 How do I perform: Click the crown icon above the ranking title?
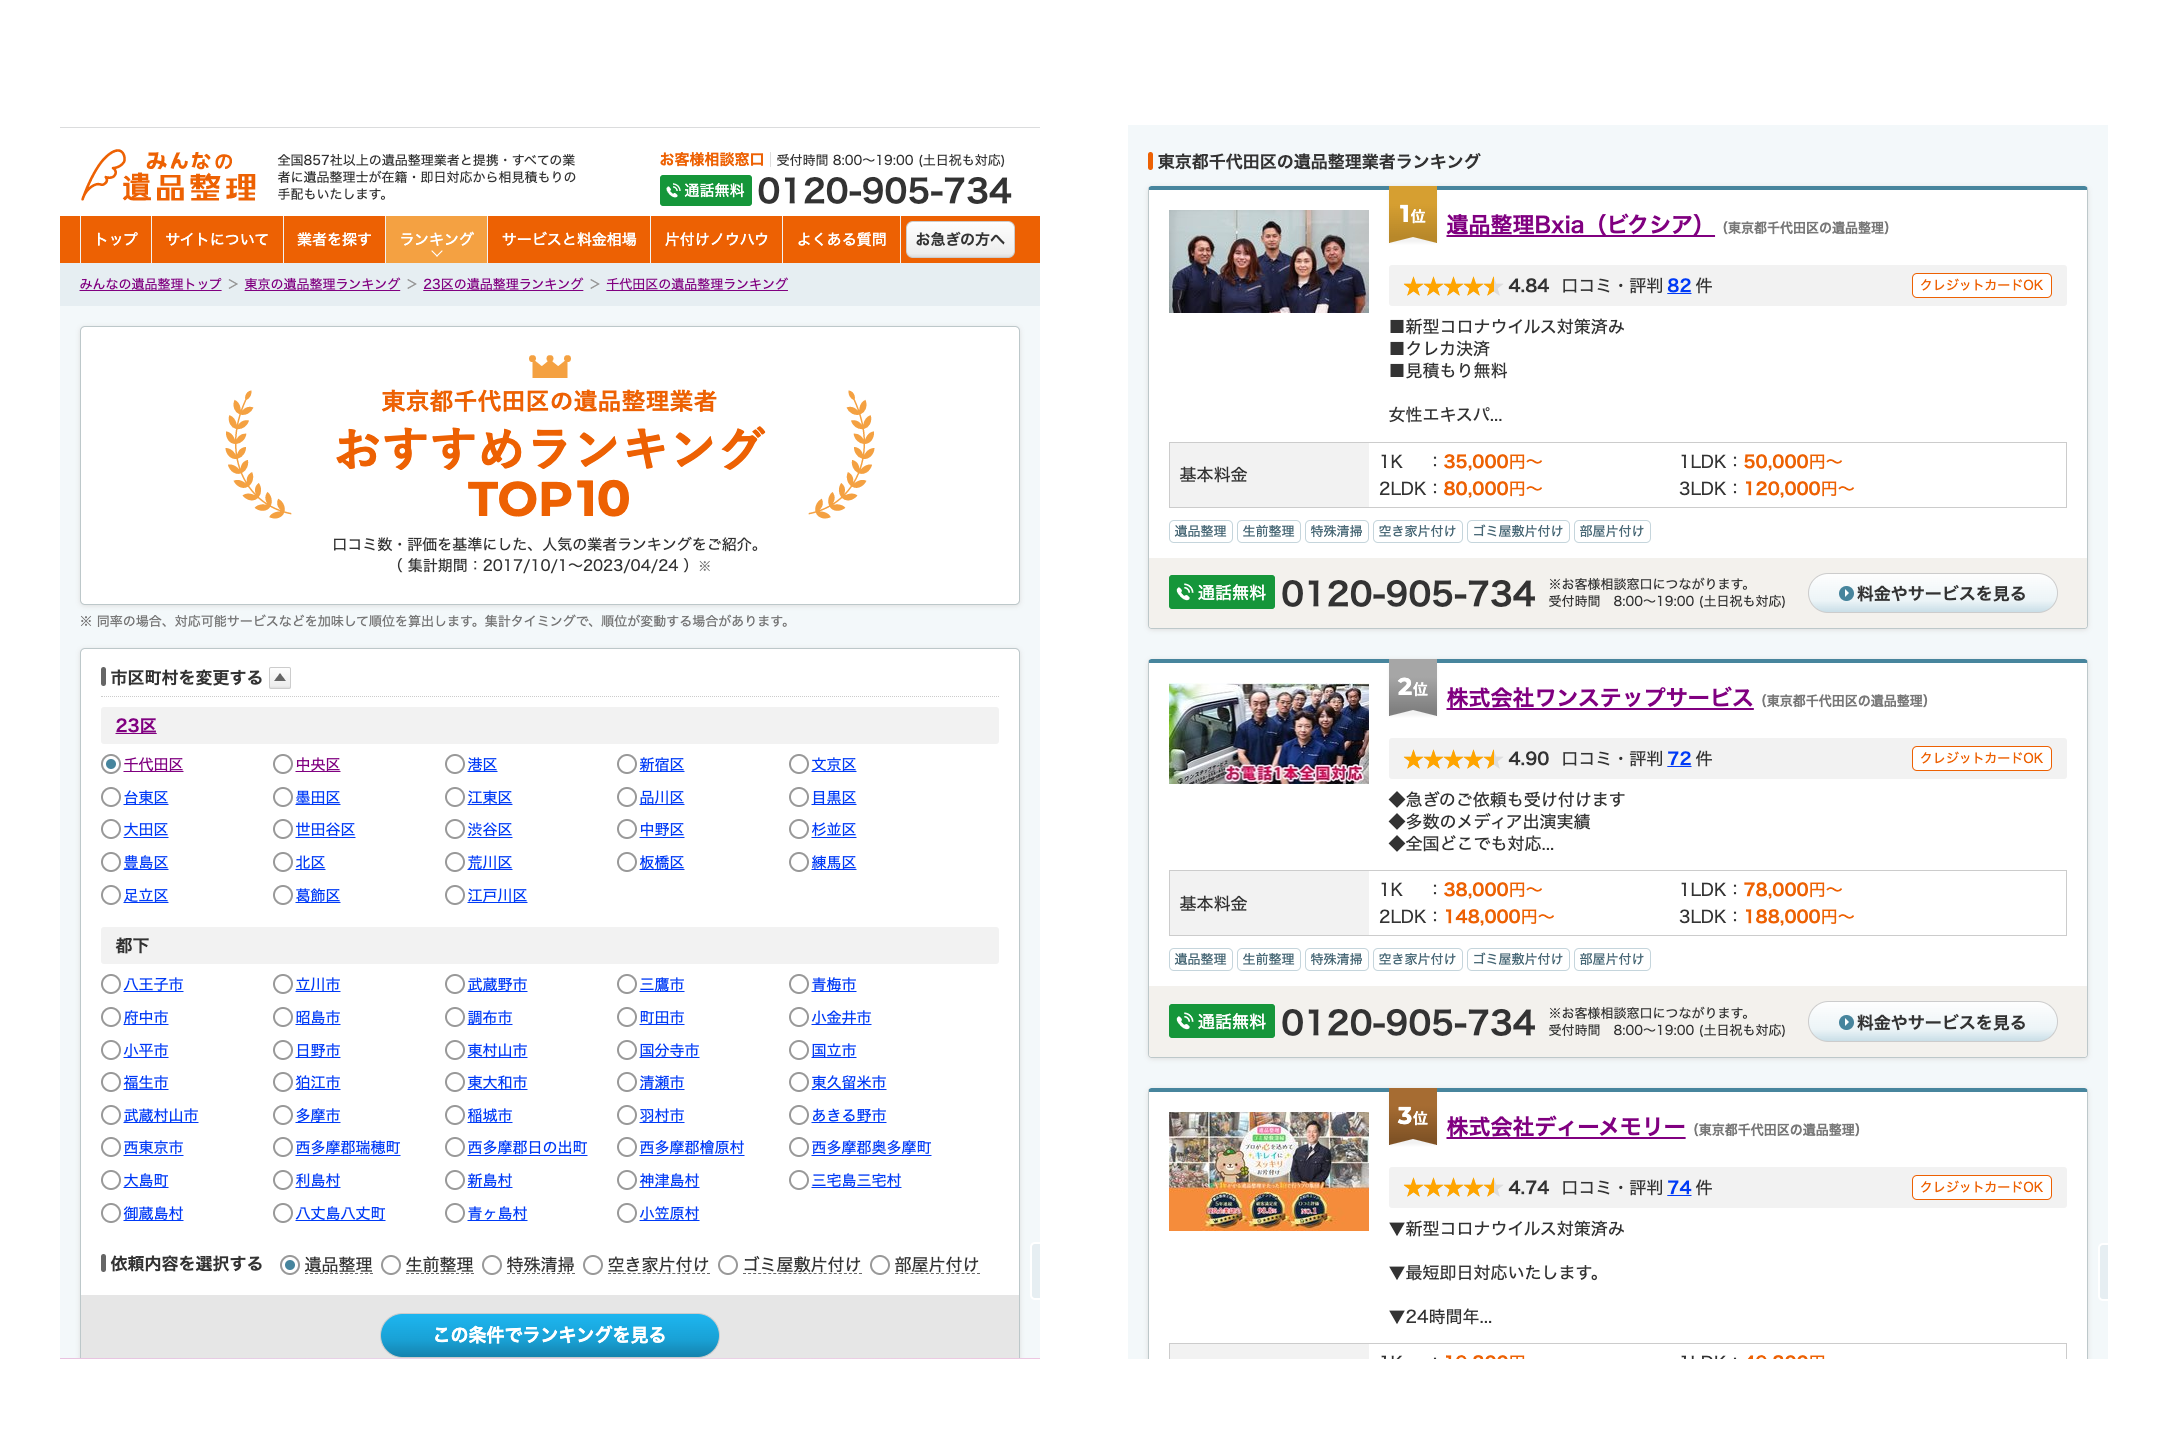click(x=549, y=365)
